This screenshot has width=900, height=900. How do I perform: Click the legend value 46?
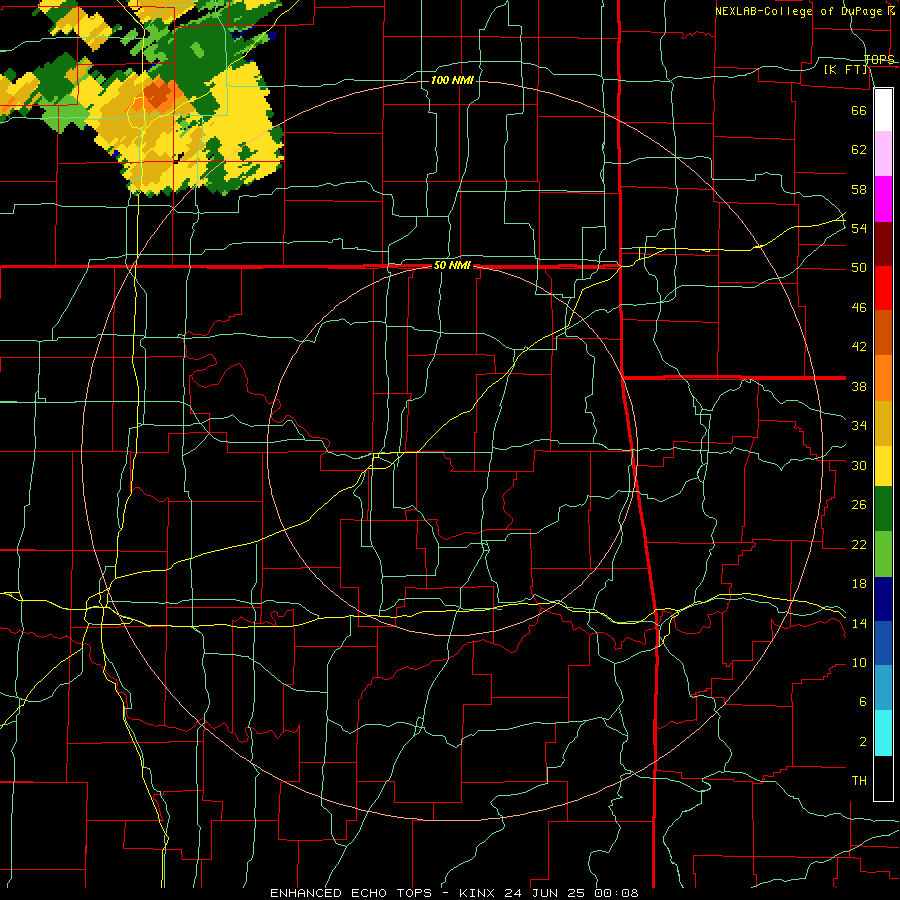pyautogui.click(x=859, y=308)
